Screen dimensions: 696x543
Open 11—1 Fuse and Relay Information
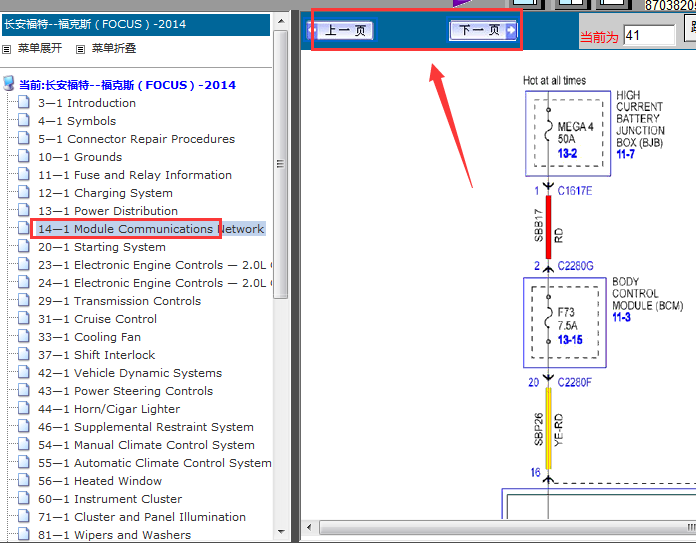click(135, 175)
